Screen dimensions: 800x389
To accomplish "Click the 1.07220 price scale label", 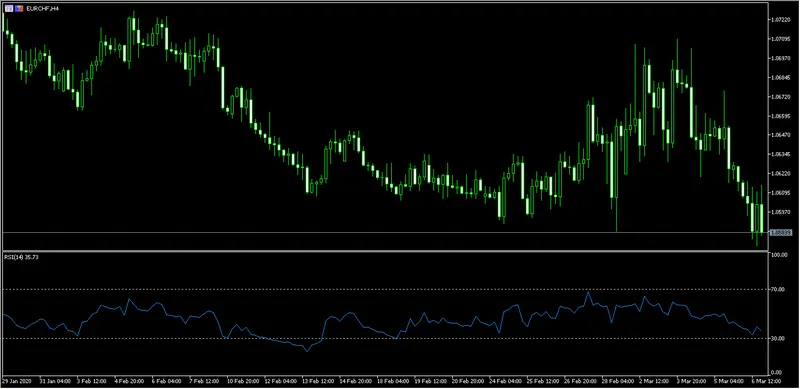I will point(781,19).
